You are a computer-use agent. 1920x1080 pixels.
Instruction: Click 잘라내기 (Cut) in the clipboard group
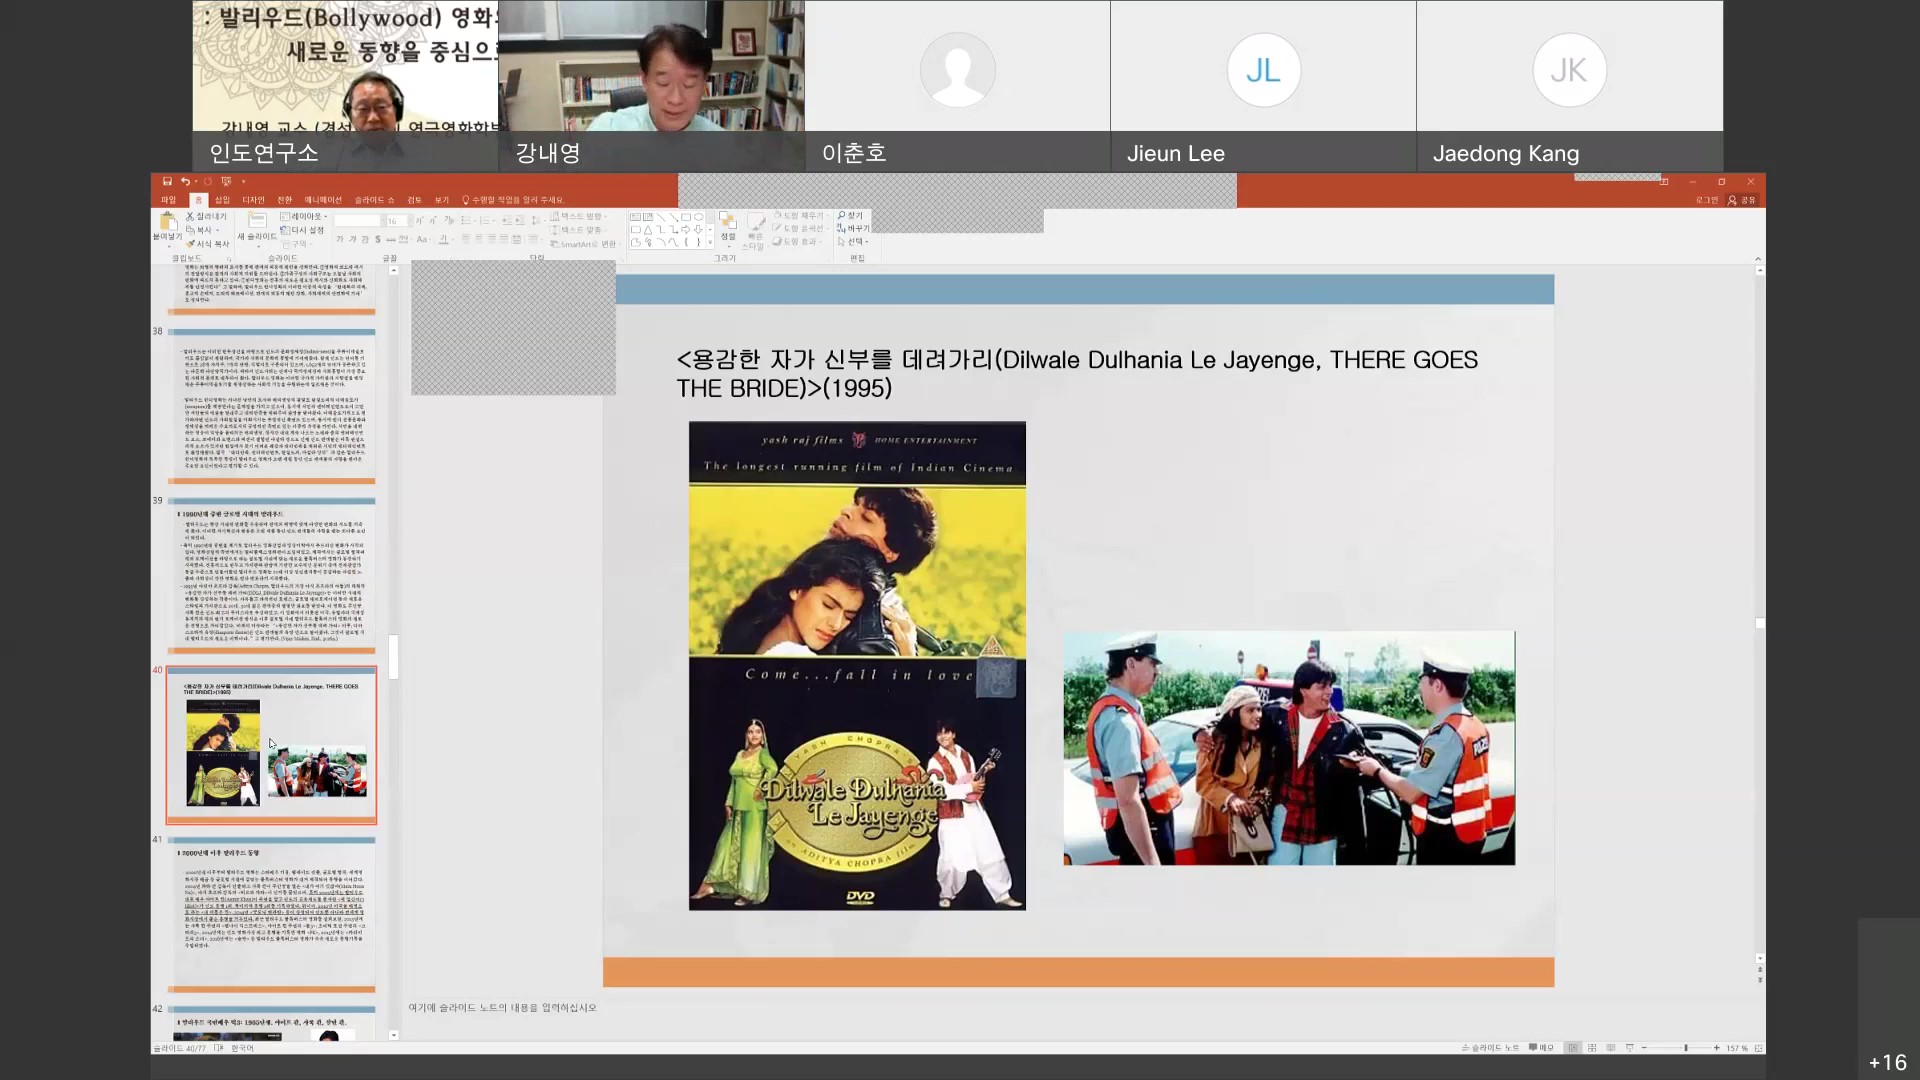point(206,216)
